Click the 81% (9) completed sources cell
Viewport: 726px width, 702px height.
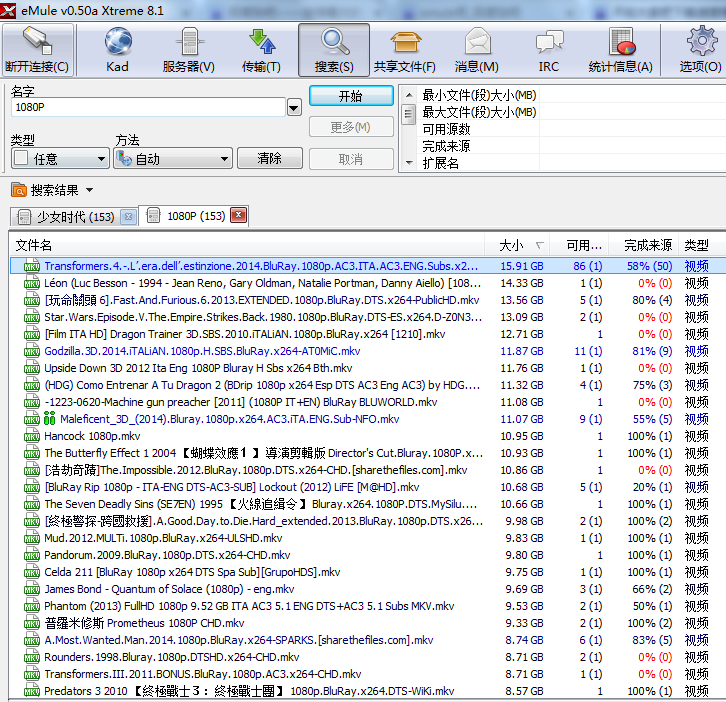click(652, 351)
